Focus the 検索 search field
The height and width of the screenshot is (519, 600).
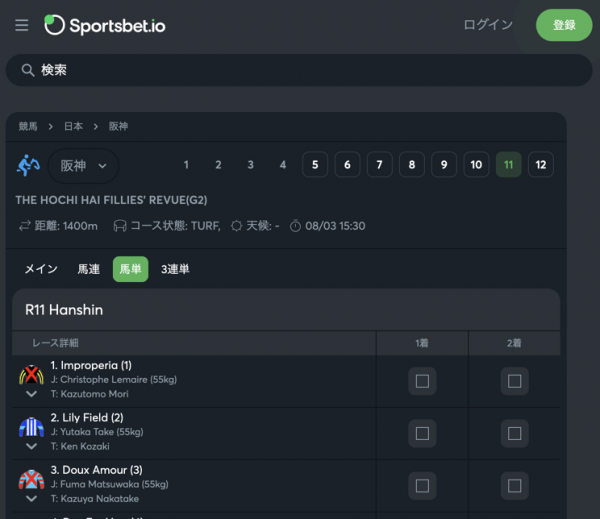pyautogui.click(x=300, y=70)
